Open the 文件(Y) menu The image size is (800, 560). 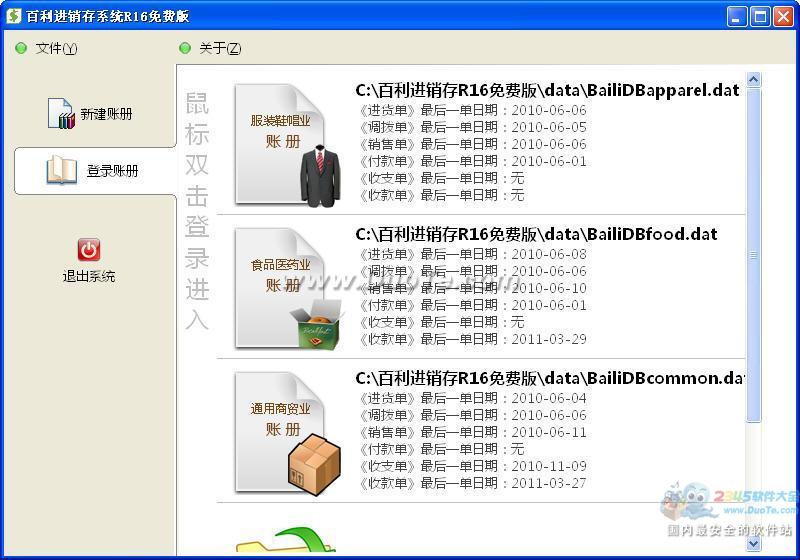tap(56, 48)
